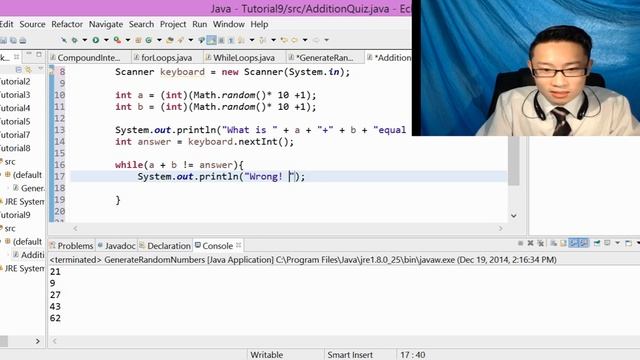
Task: Open the Problems tab
Action: [71, 246]
